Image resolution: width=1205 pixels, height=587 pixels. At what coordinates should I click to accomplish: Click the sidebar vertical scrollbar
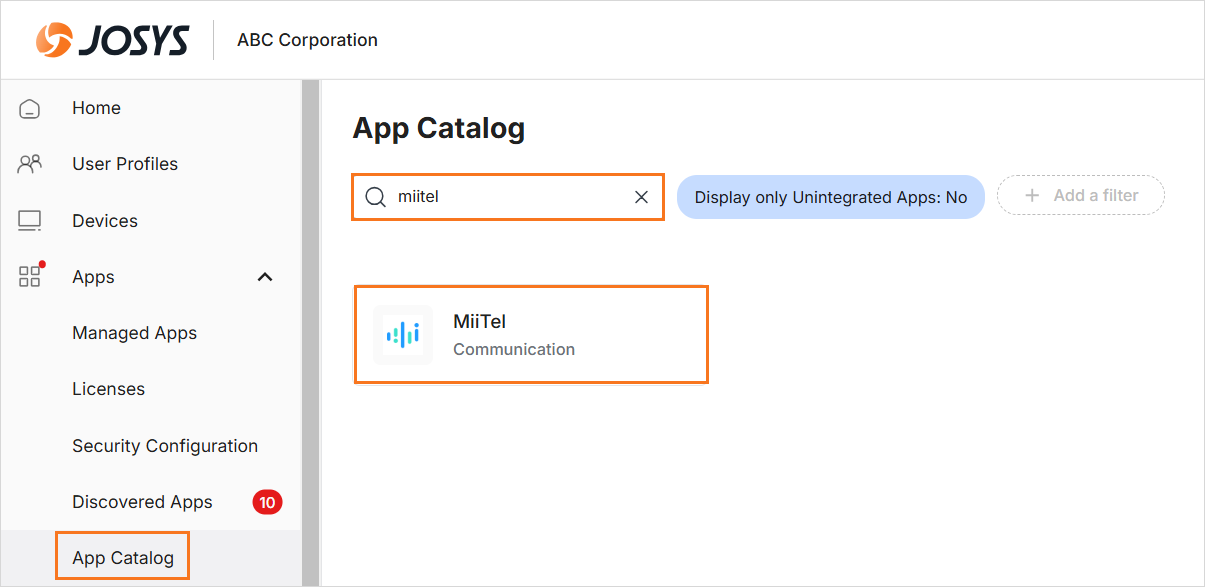point(310,333)
